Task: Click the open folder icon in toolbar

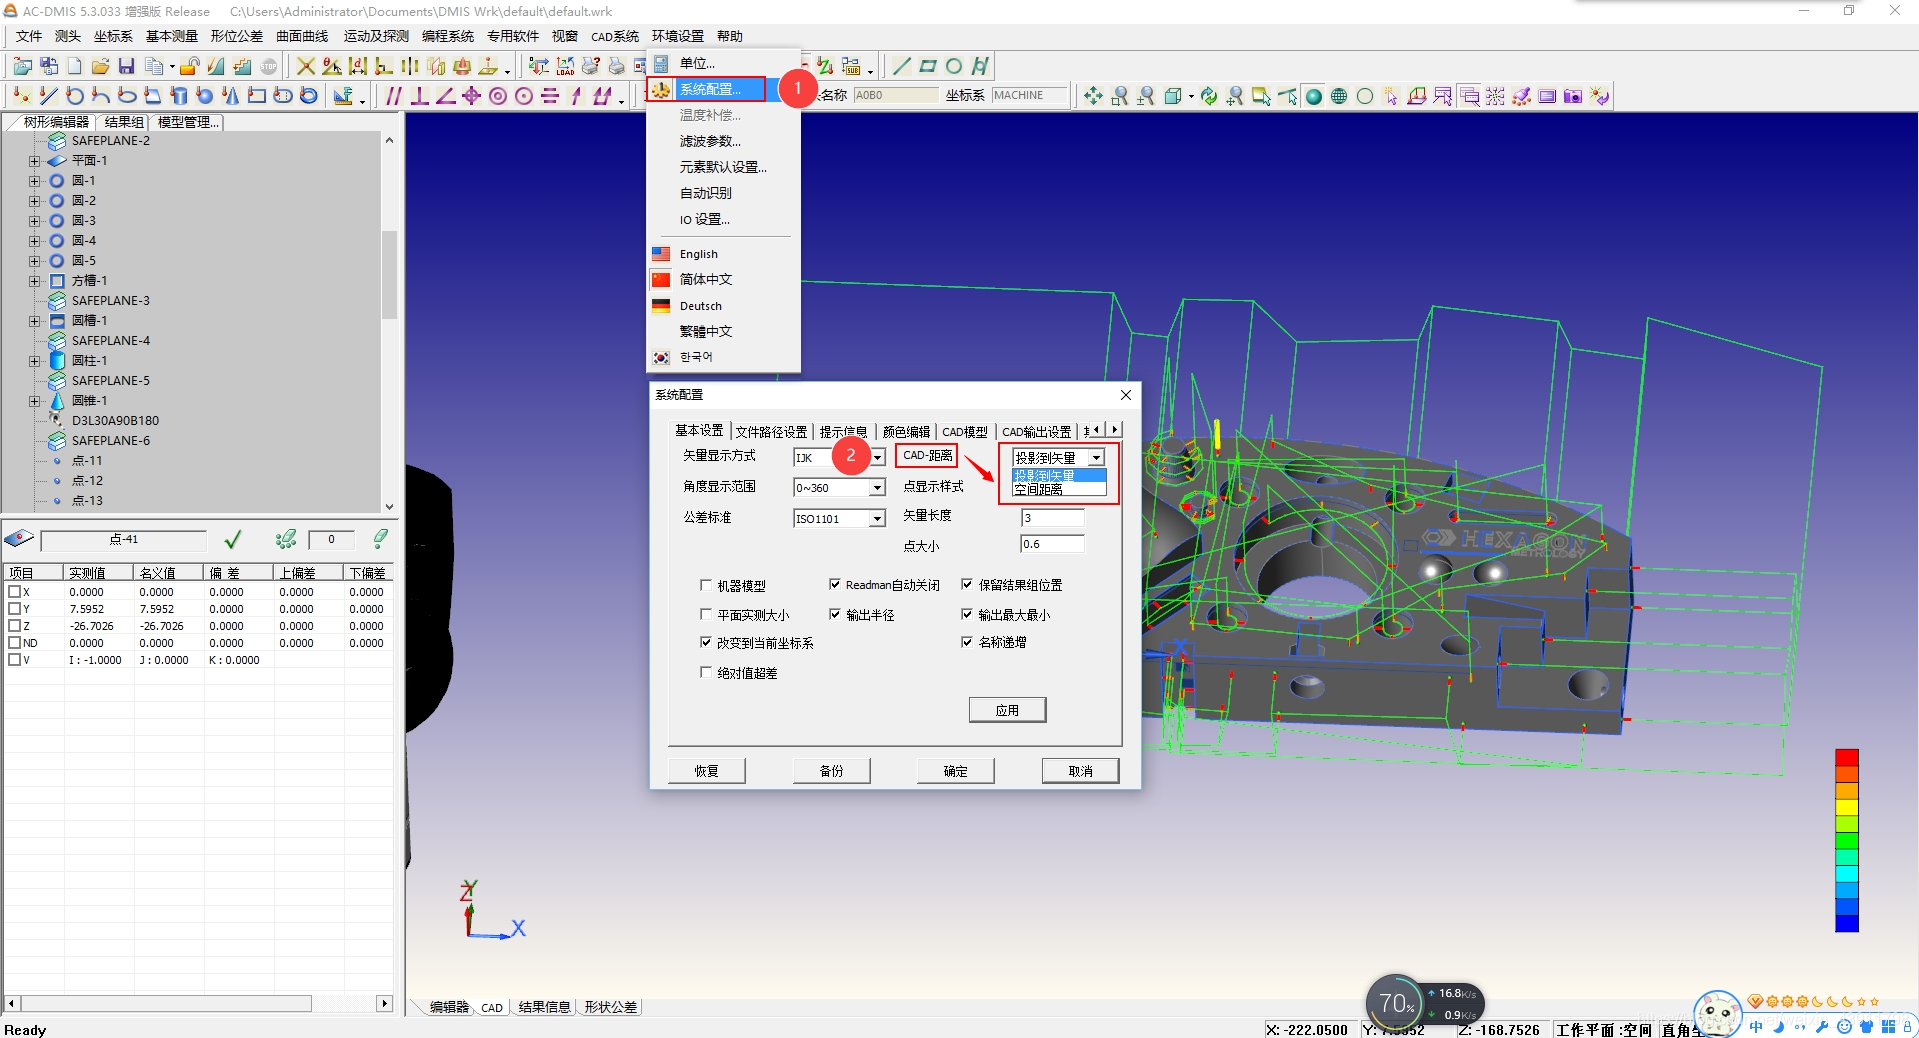Action: [100, 66]
